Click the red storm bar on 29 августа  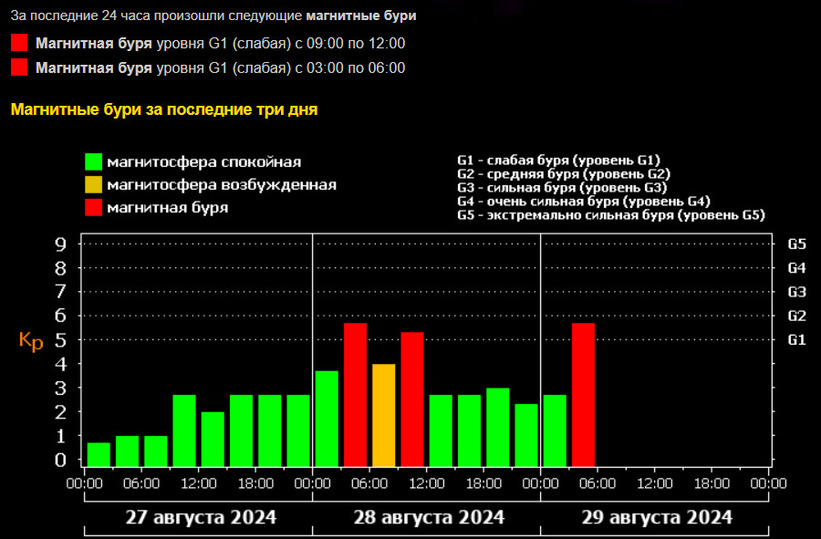click(x=583, y=395)
